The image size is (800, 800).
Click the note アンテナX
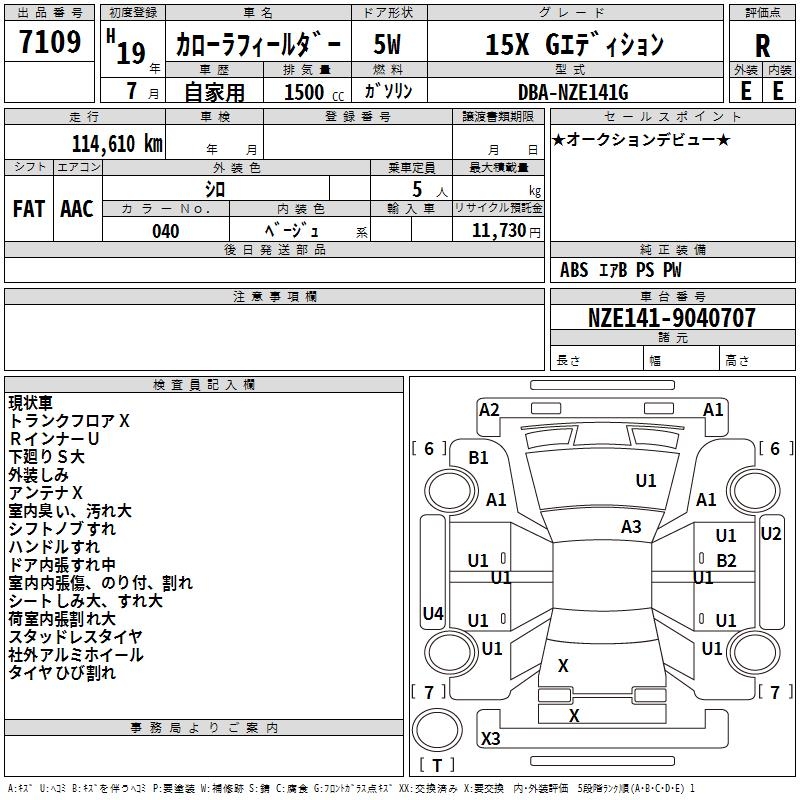coord(45,493)
